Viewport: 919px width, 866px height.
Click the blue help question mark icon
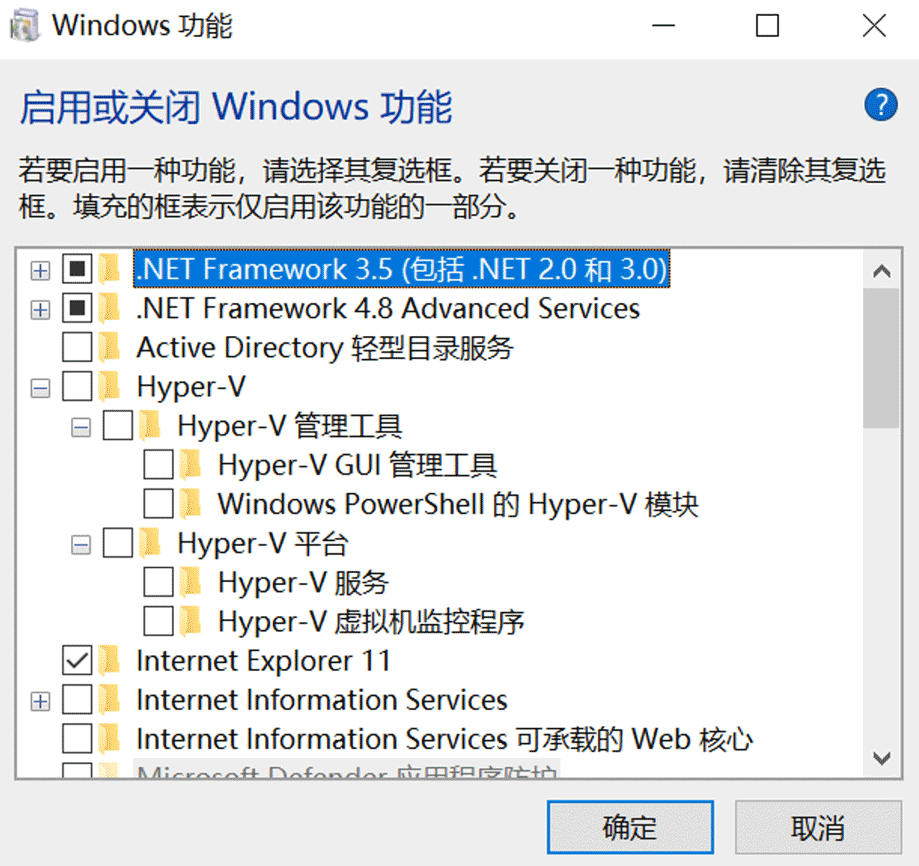tap(880, 104)
